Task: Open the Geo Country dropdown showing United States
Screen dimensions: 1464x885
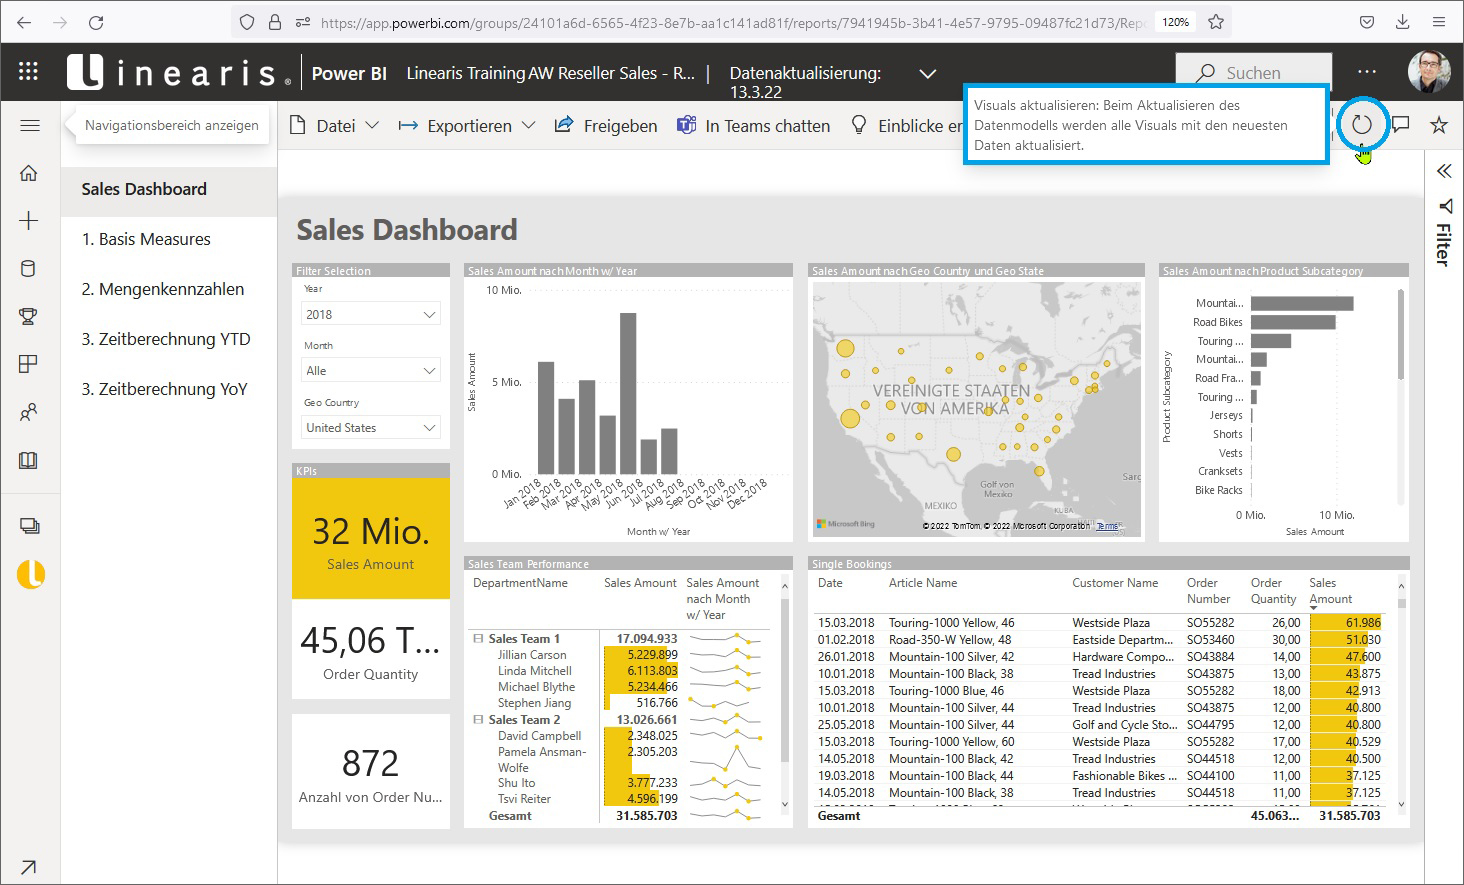Action: point(370,427)
